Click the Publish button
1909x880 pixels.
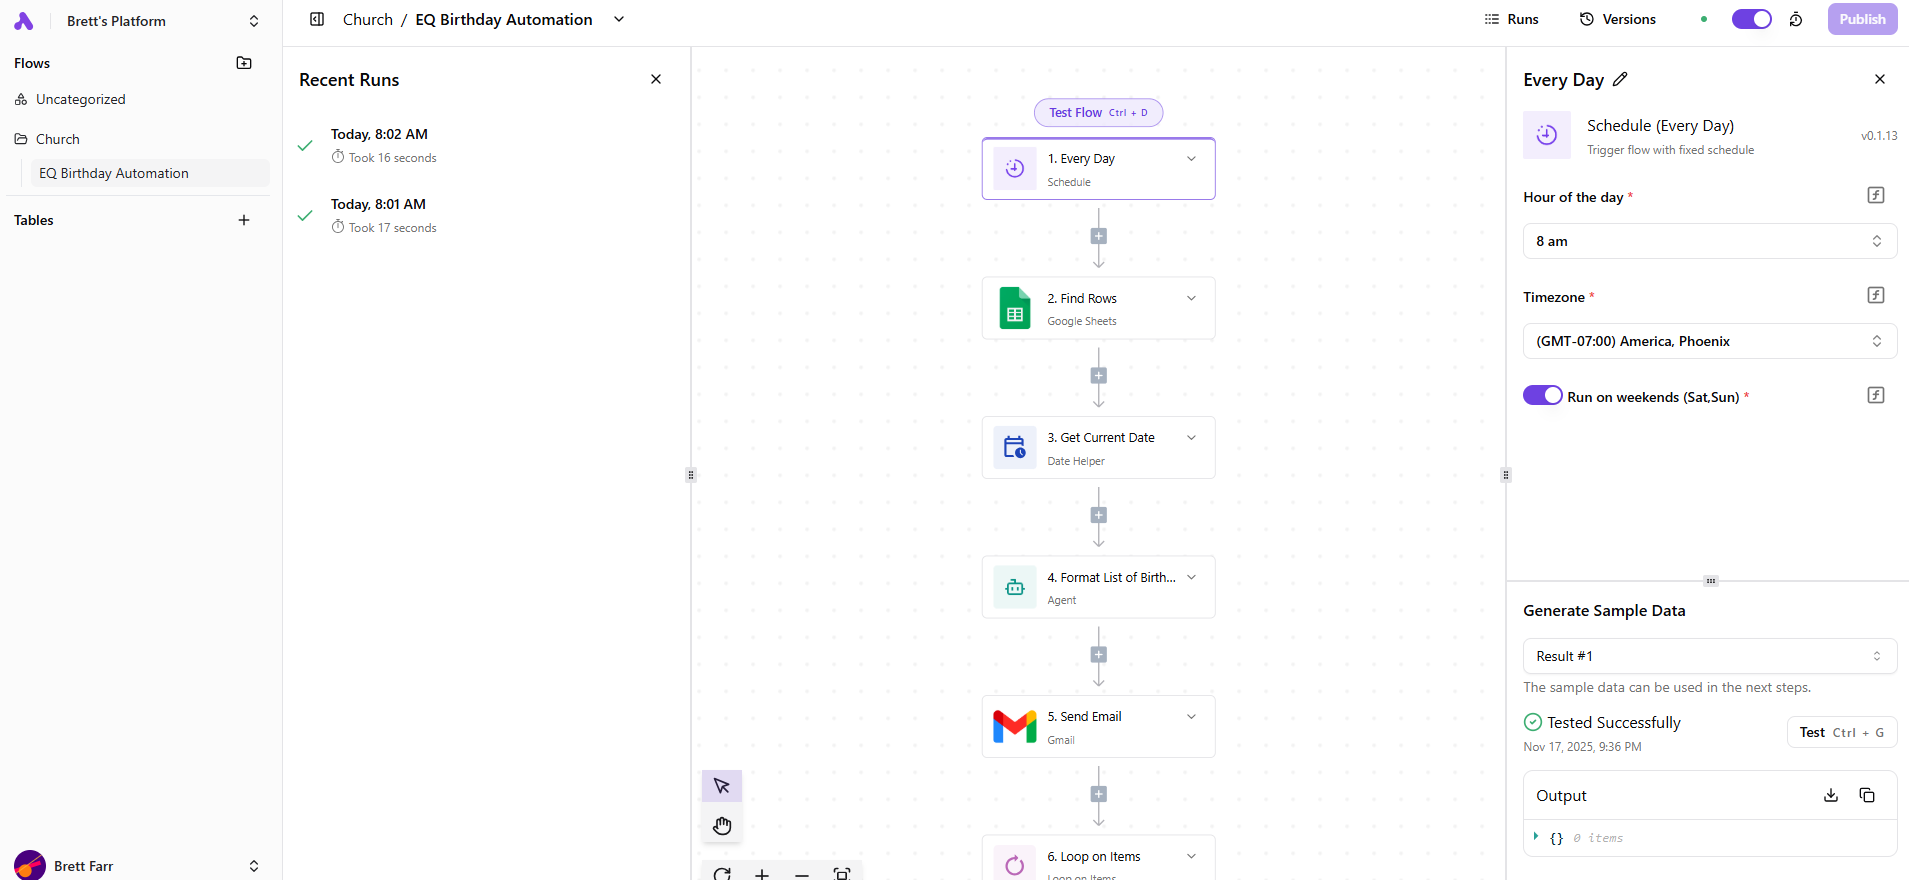click(x=1861, y=19)
